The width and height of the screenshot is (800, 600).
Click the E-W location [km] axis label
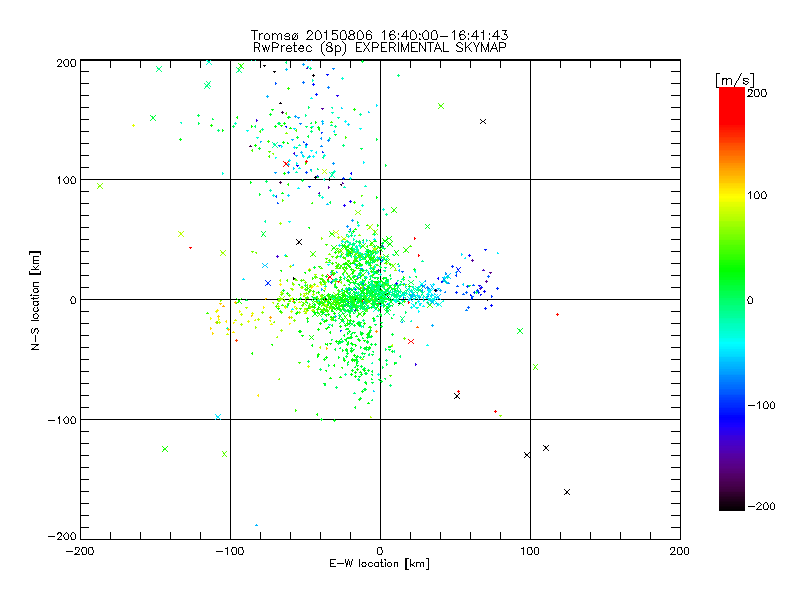pyautogui.click(x=380, y=563)
